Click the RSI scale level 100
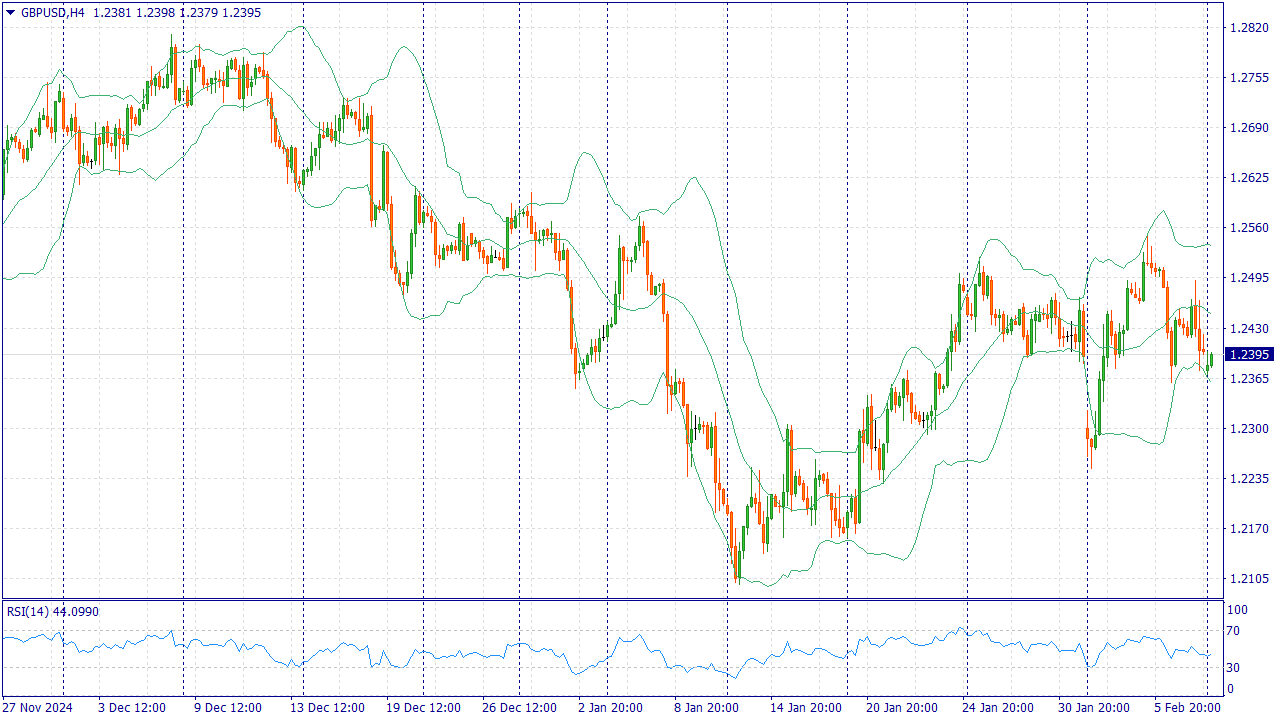Viewport: 1280px width, 720px height. tap(1238, 610)
